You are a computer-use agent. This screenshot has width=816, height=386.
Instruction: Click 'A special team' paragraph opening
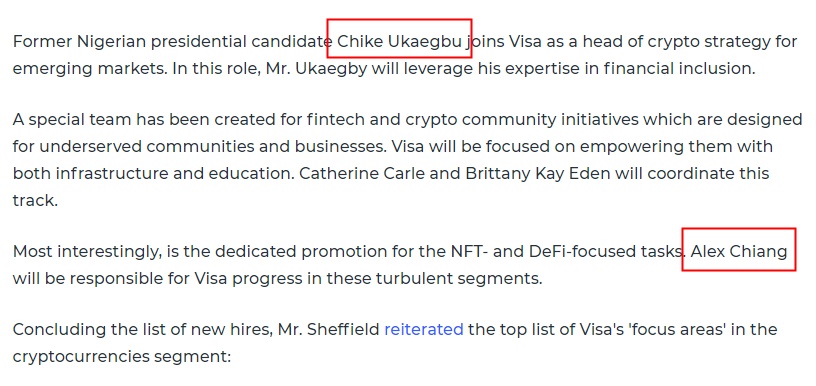point(72,120)
